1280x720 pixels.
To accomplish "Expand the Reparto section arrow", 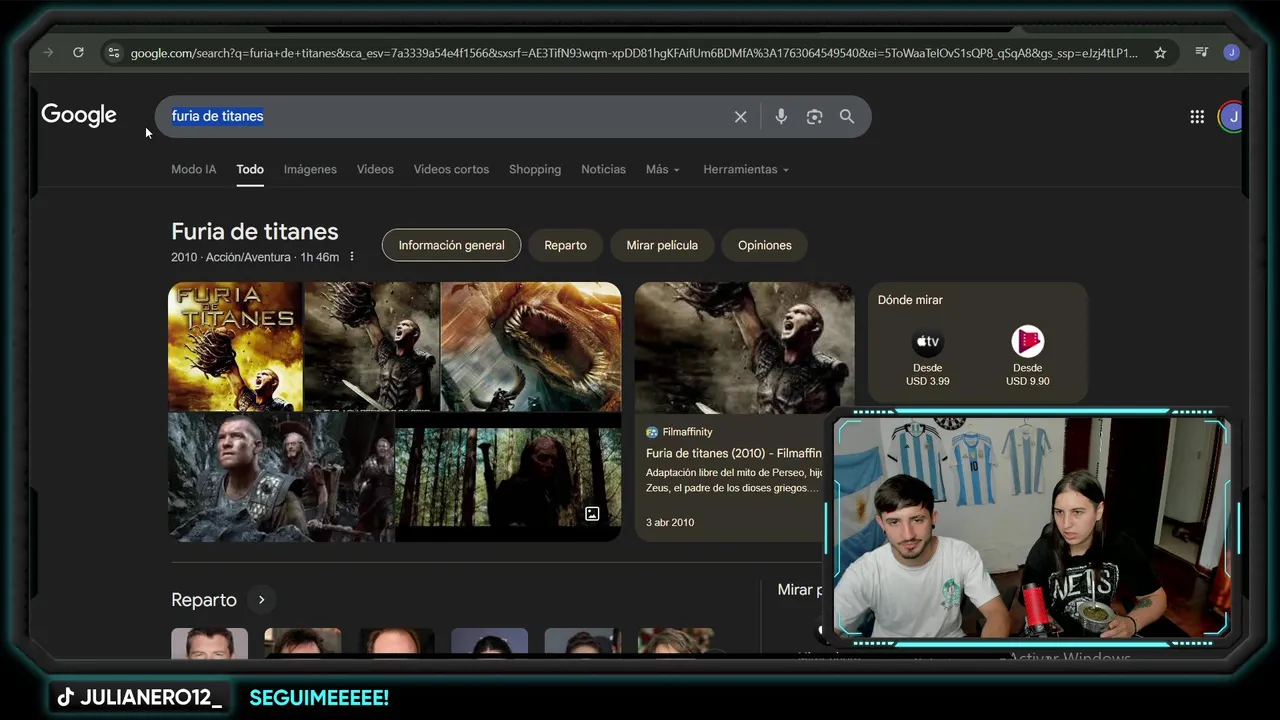I will pos(261,600).
